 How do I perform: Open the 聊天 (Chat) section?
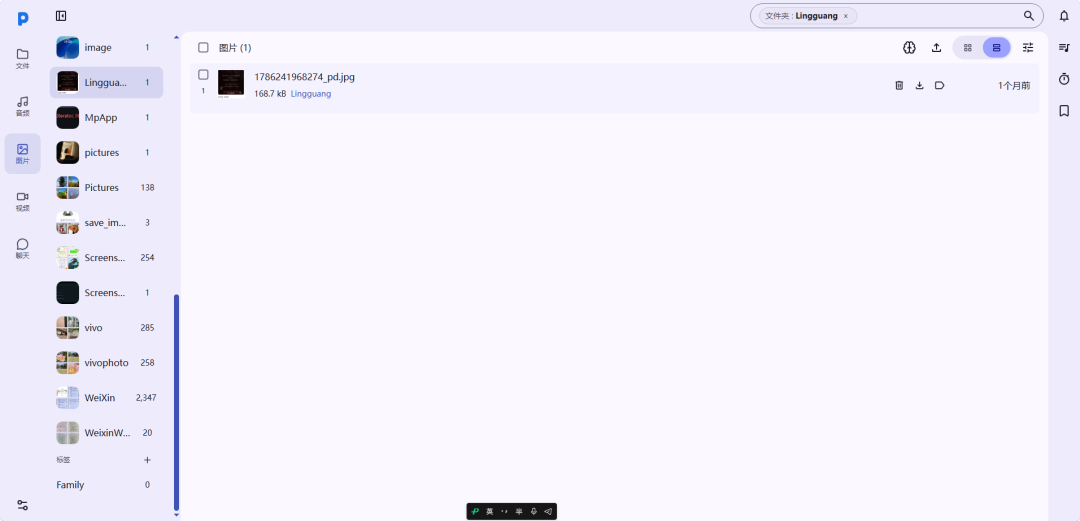tap(23, 249)
